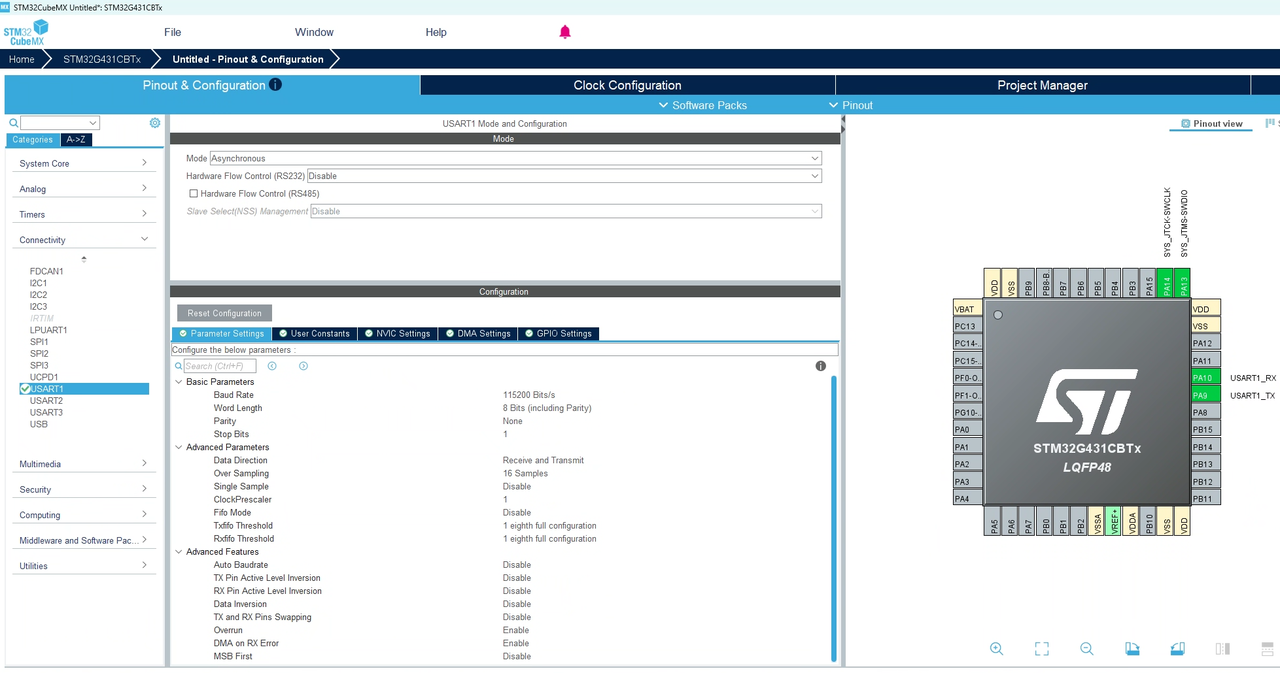This screenshot has width=1280, height=673.
Task: Go to the next search result arrow
Action: 303,366
